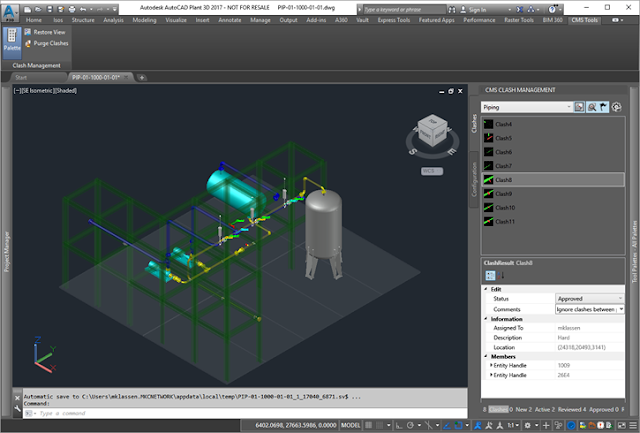
Task: Switch to the Configuration side tab
Action: point(474,180)
